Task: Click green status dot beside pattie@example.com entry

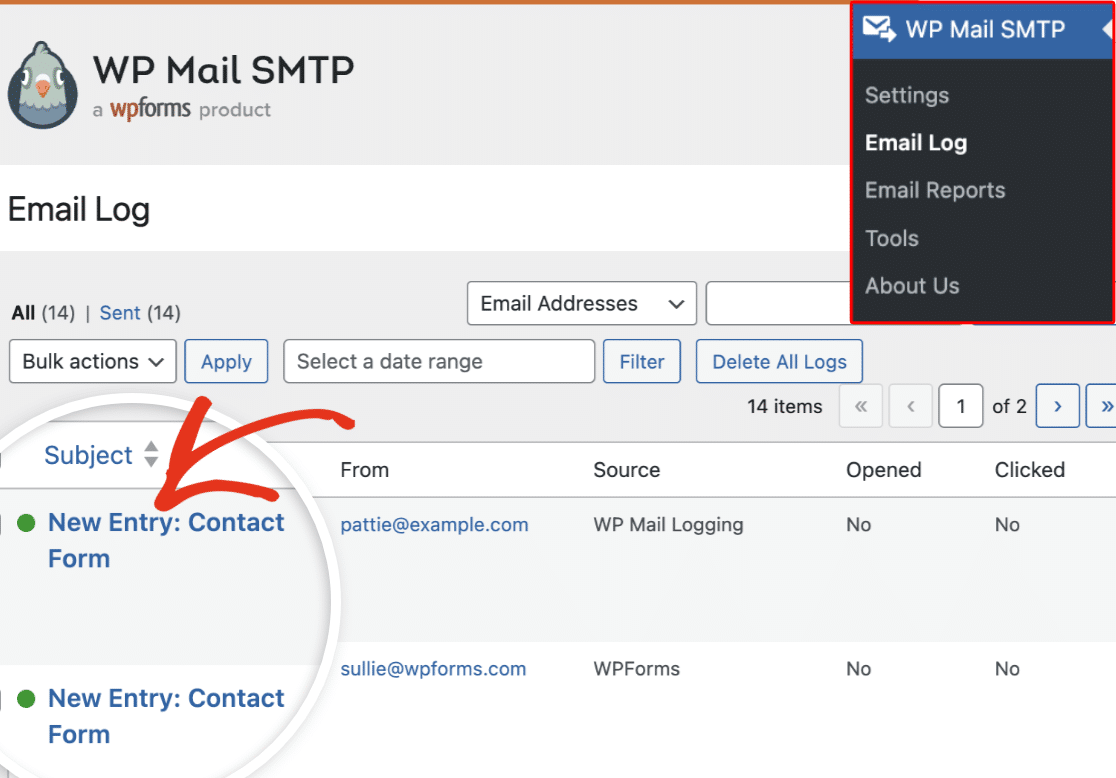Action: tap(26, 523)
